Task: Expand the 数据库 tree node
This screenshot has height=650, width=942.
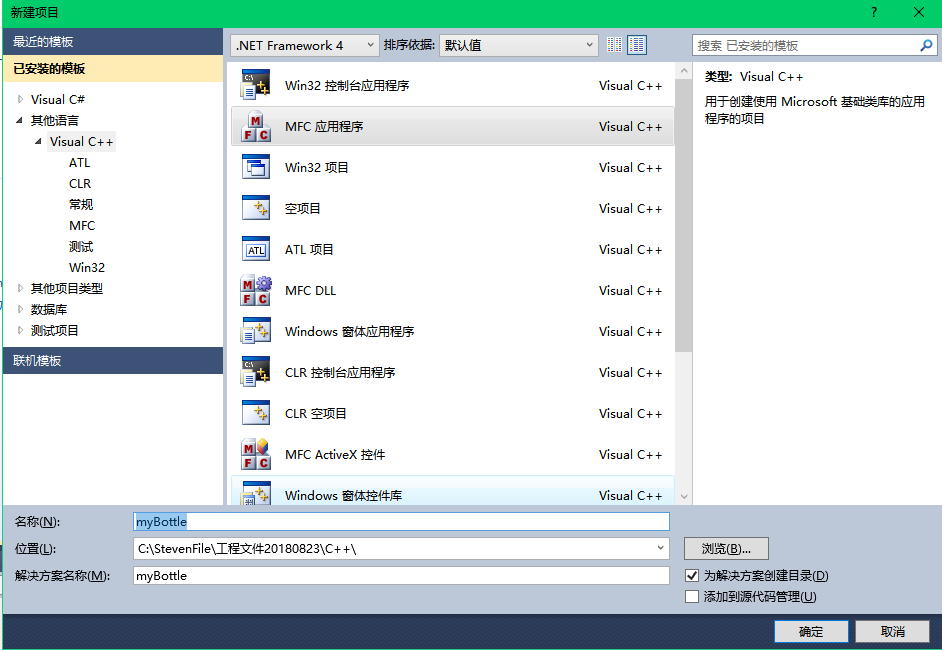Action: tap(20, 309)
